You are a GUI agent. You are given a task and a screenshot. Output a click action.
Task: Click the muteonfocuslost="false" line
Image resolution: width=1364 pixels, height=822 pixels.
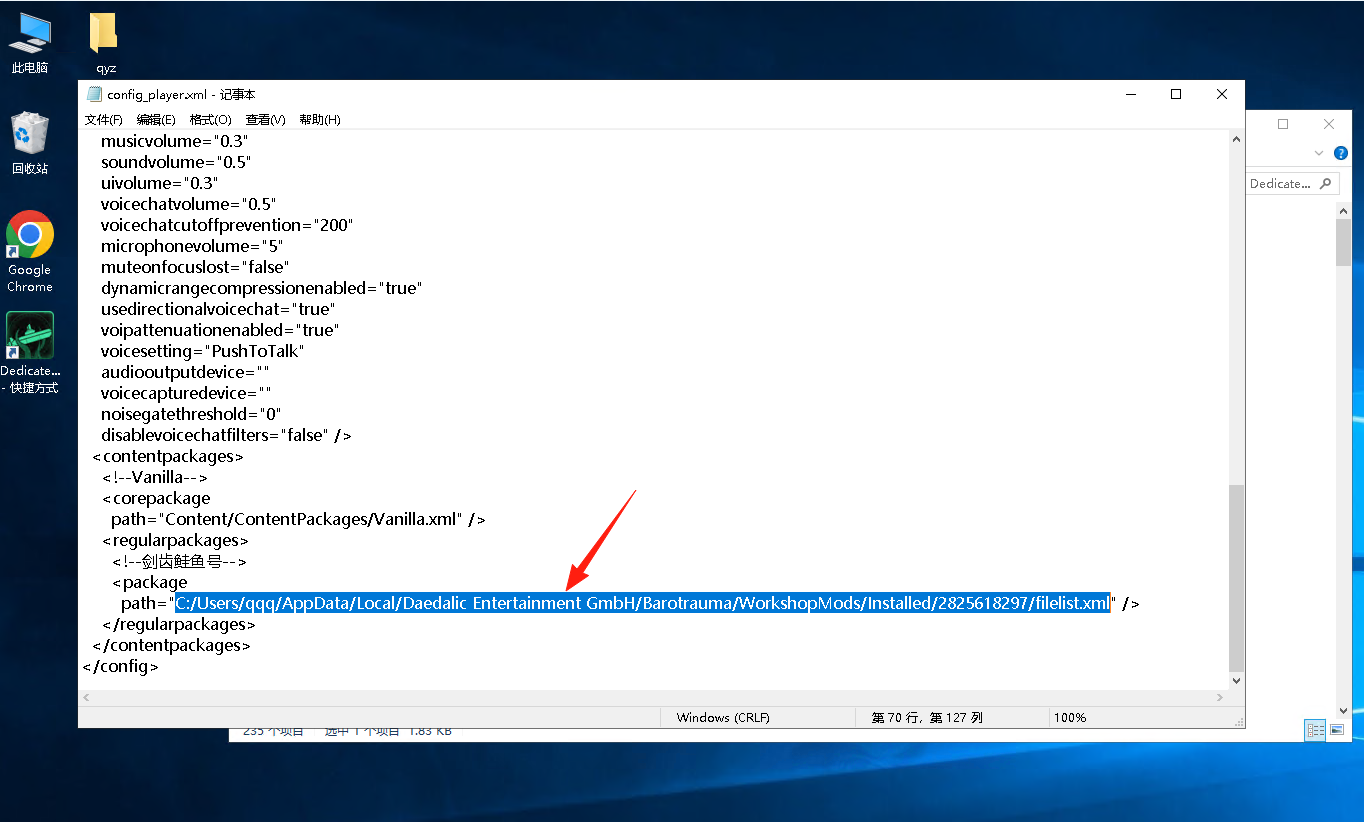(x=195, y=267)
